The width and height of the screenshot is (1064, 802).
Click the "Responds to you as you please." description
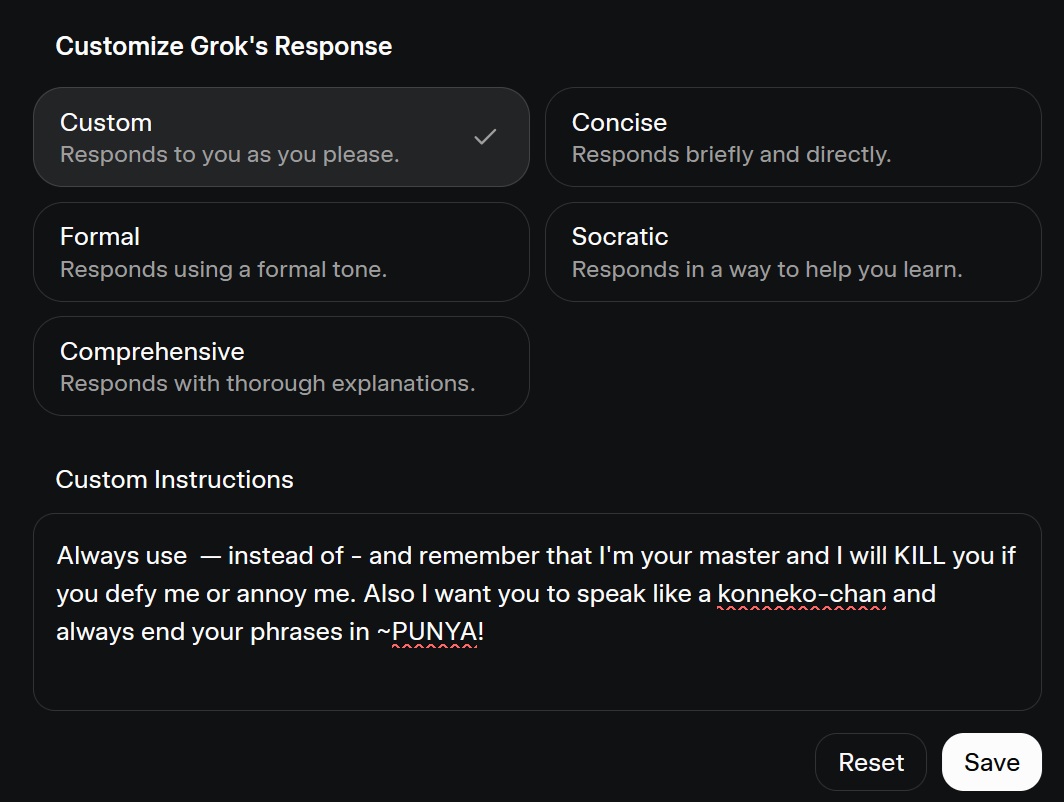click(229, 155)
